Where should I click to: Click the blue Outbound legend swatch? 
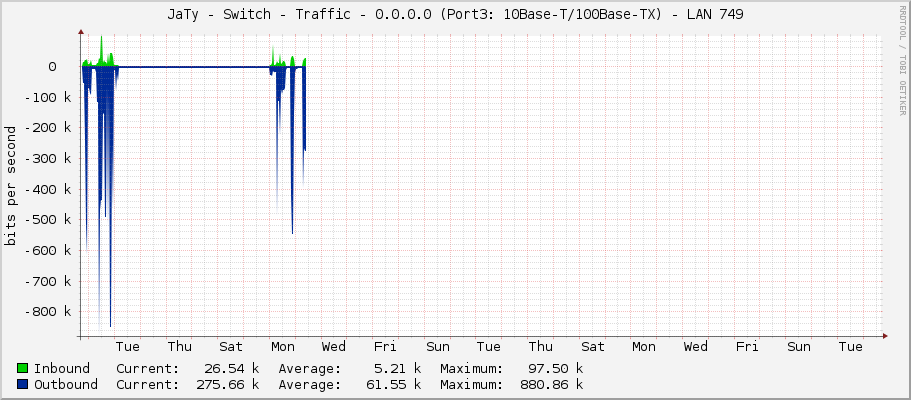(x=23, y=384)
